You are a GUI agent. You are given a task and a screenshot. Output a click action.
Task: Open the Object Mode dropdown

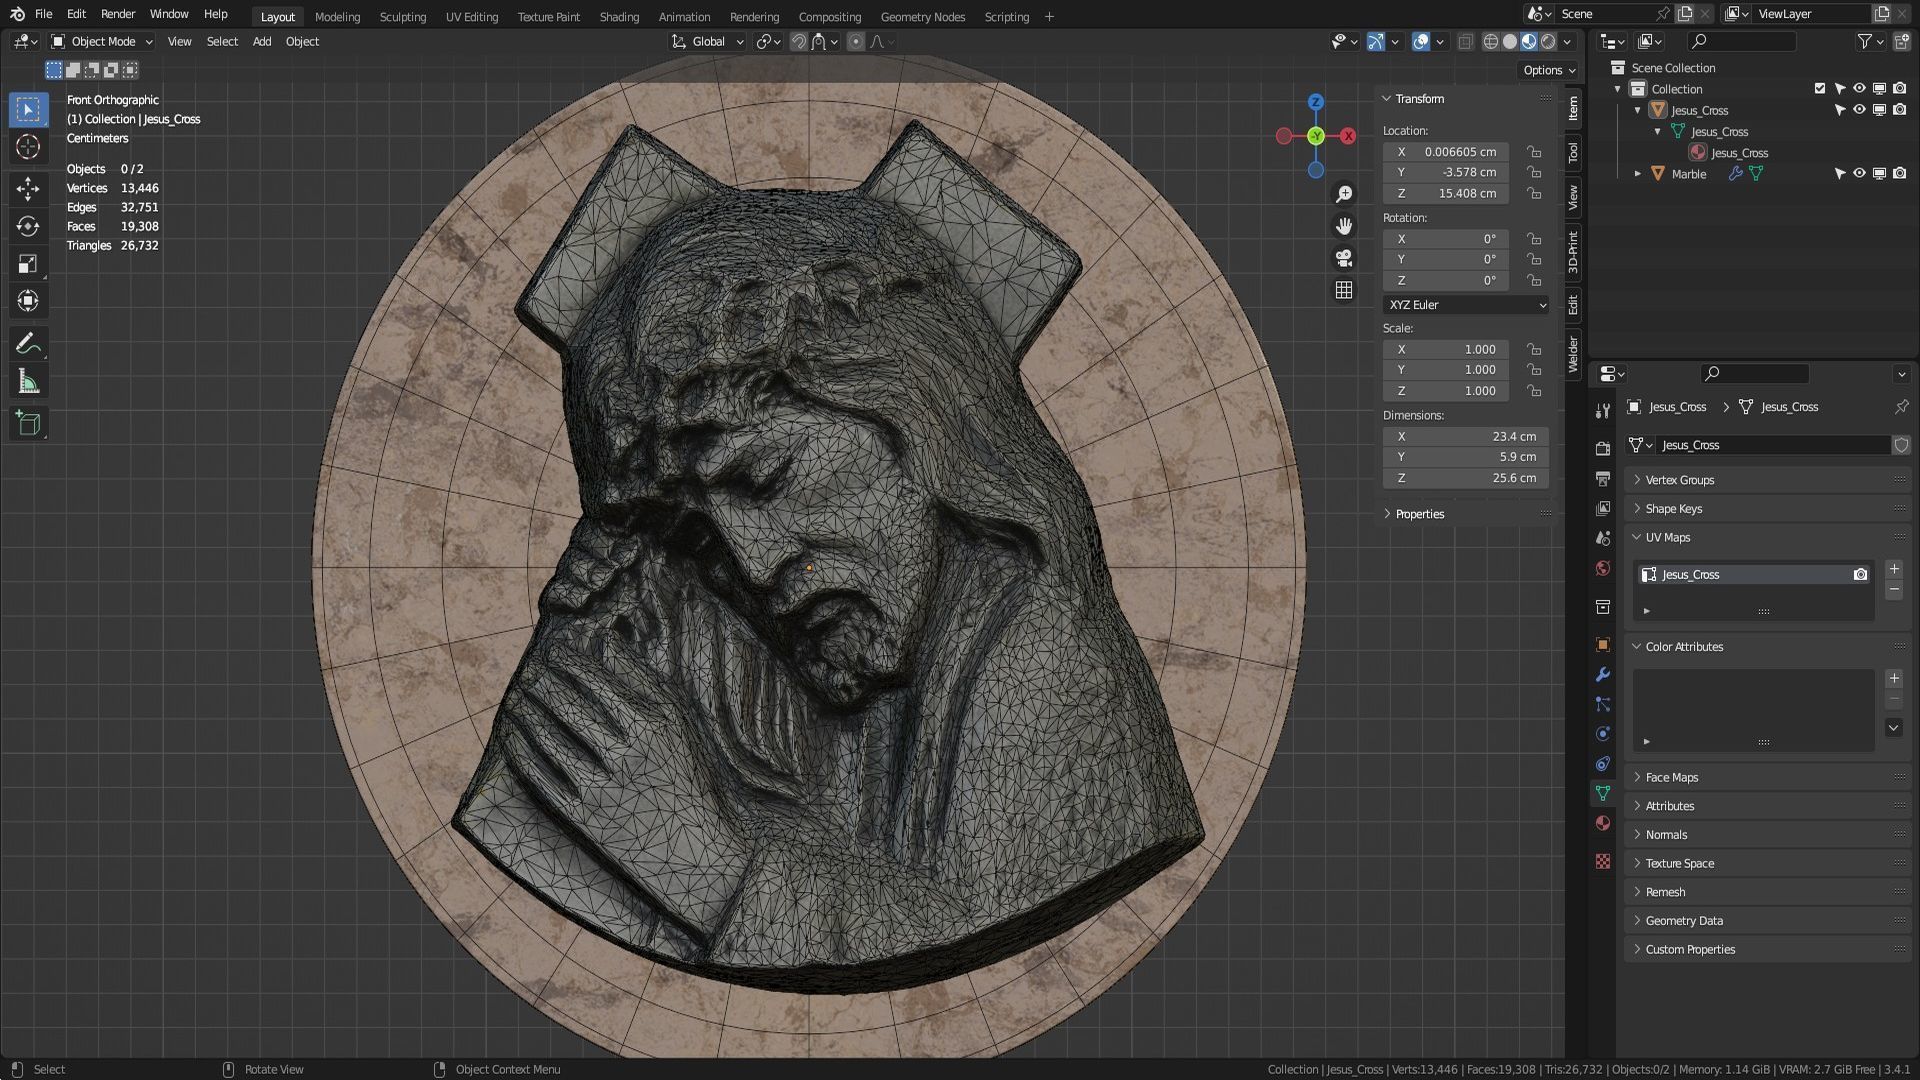[x=102, y=41]
